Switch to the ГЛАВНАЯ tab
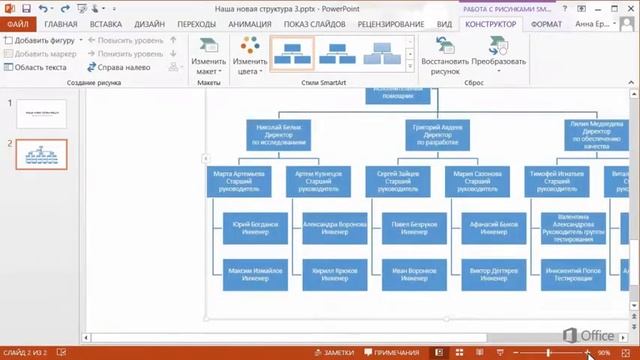 pos(61,24)
